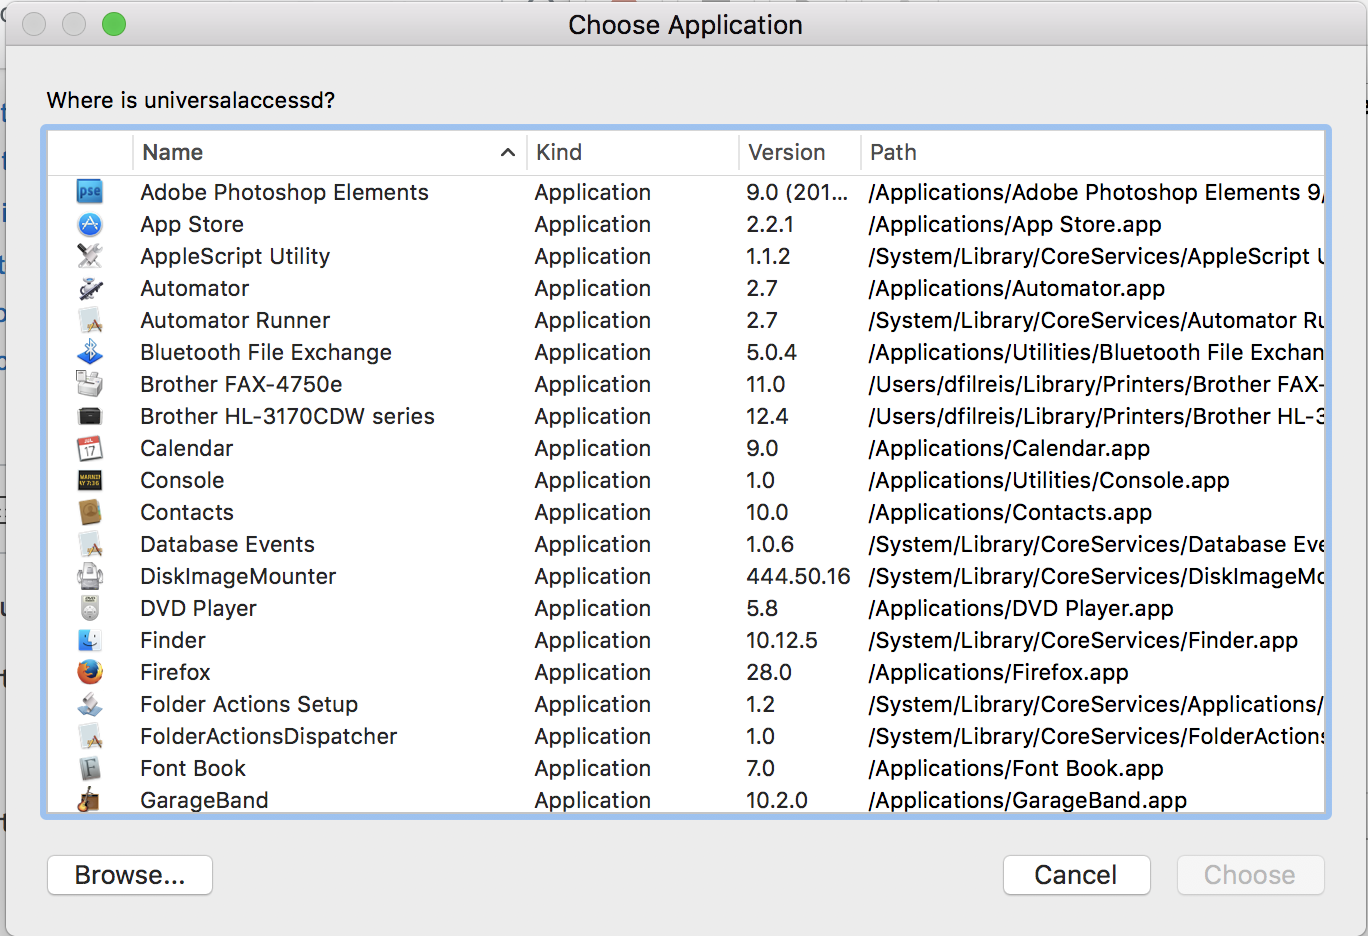This screenshot has height=936, width=1368.
Task: Click the DiskImageMounter icon
Action: [x=90, y=576]
